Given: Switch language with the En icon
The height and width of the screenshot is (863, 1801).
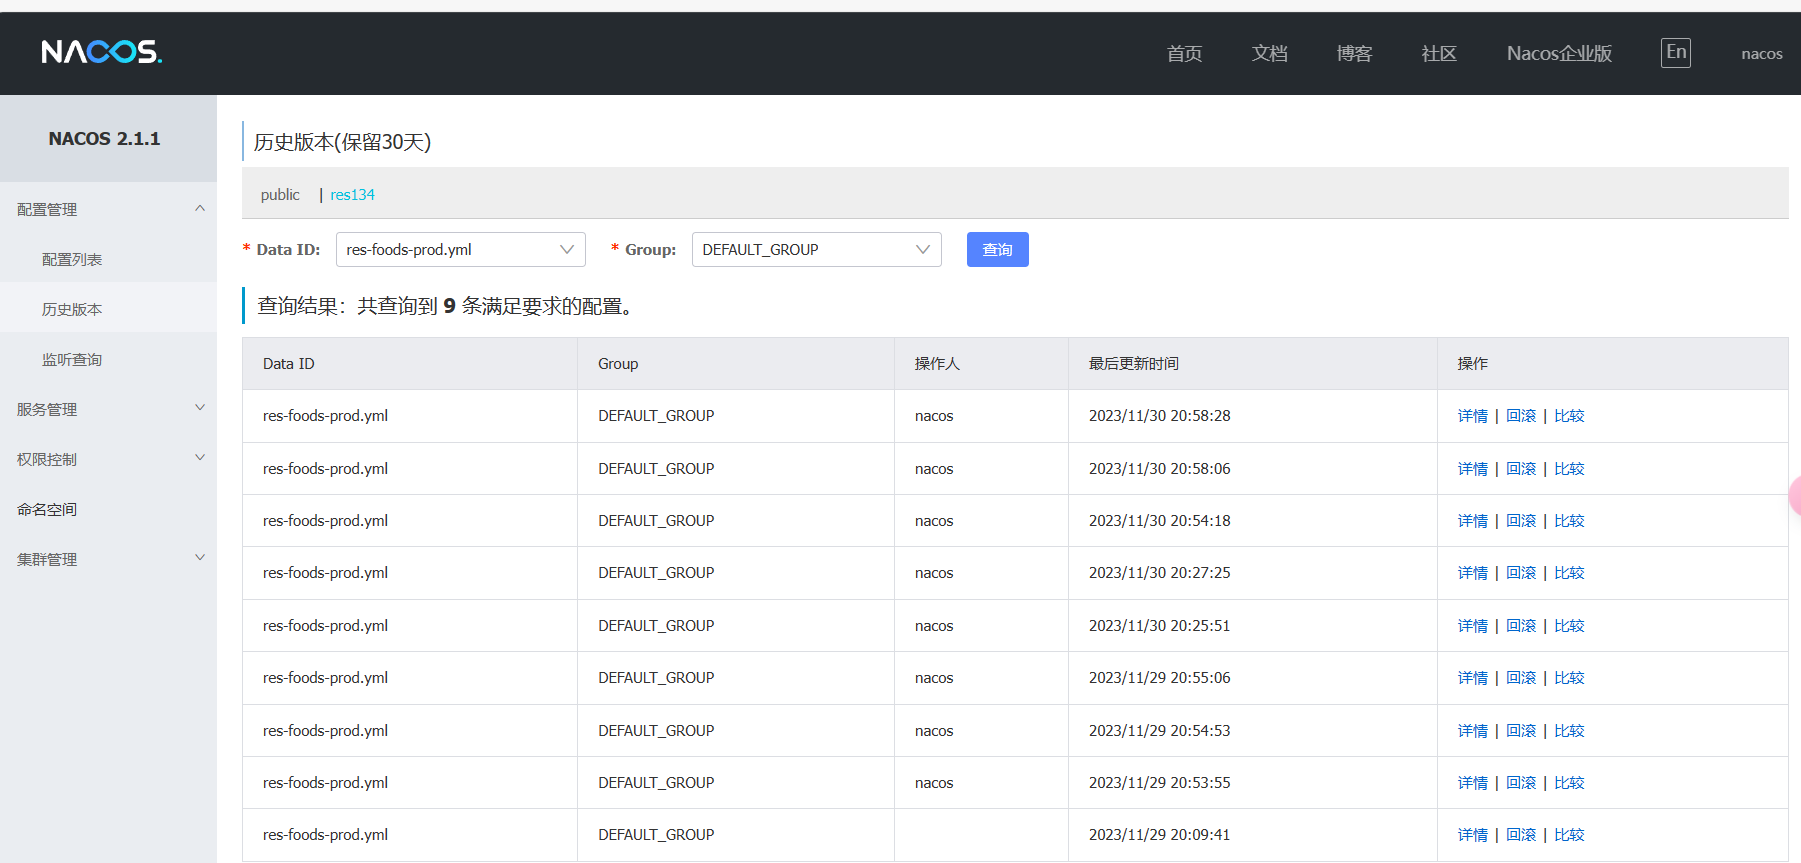Looking at the screenshot, I should coord(1675,52).
